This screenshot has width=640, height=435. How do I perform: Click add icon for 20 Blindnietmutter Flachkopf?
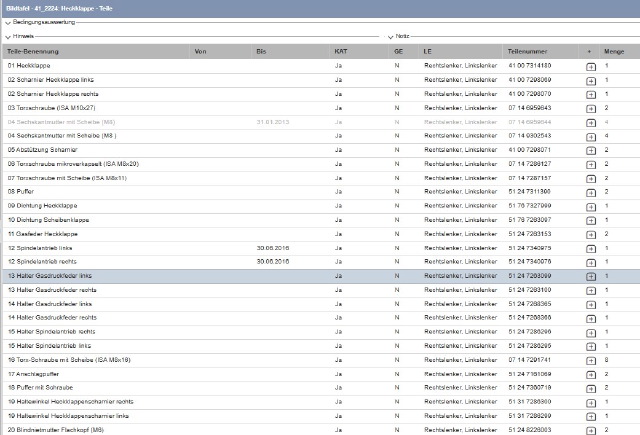pos(591,431)
